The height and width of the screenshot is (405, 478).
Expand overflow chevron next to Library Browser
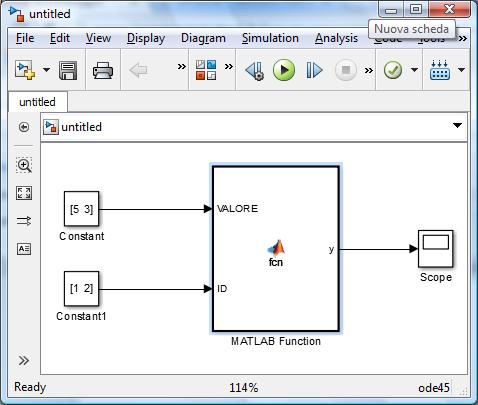tap(228, 66)
